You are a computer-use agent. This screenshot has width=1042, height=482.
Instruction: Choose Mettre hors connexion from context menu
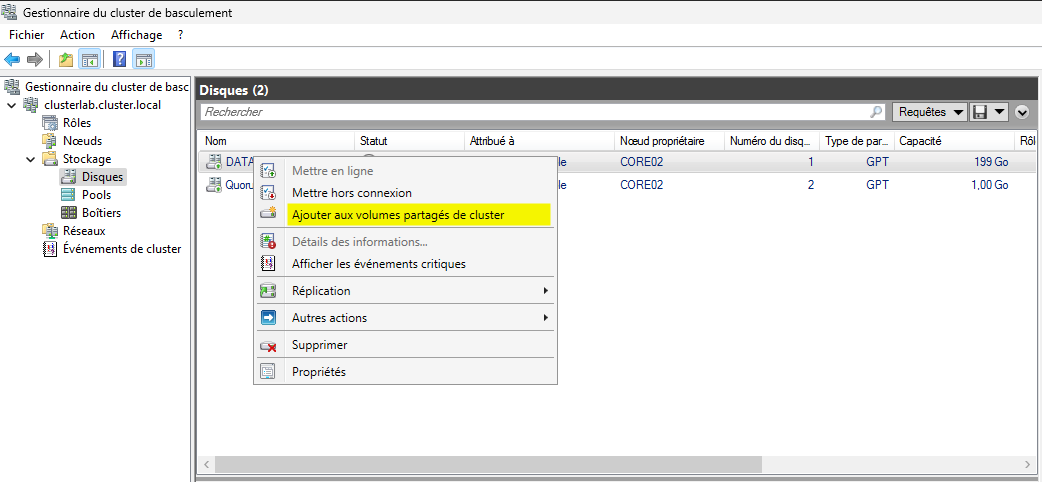pos(351,193)
